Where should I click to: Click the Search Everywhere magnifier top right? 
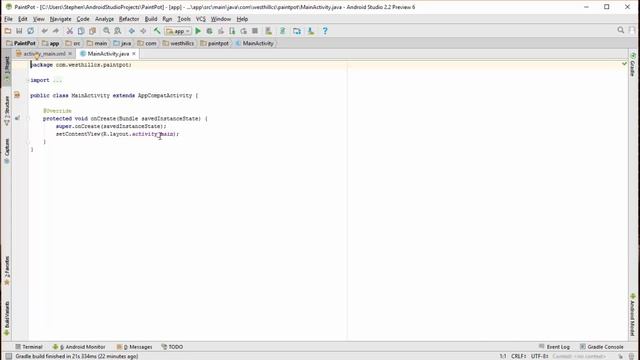tap(620, 30)
